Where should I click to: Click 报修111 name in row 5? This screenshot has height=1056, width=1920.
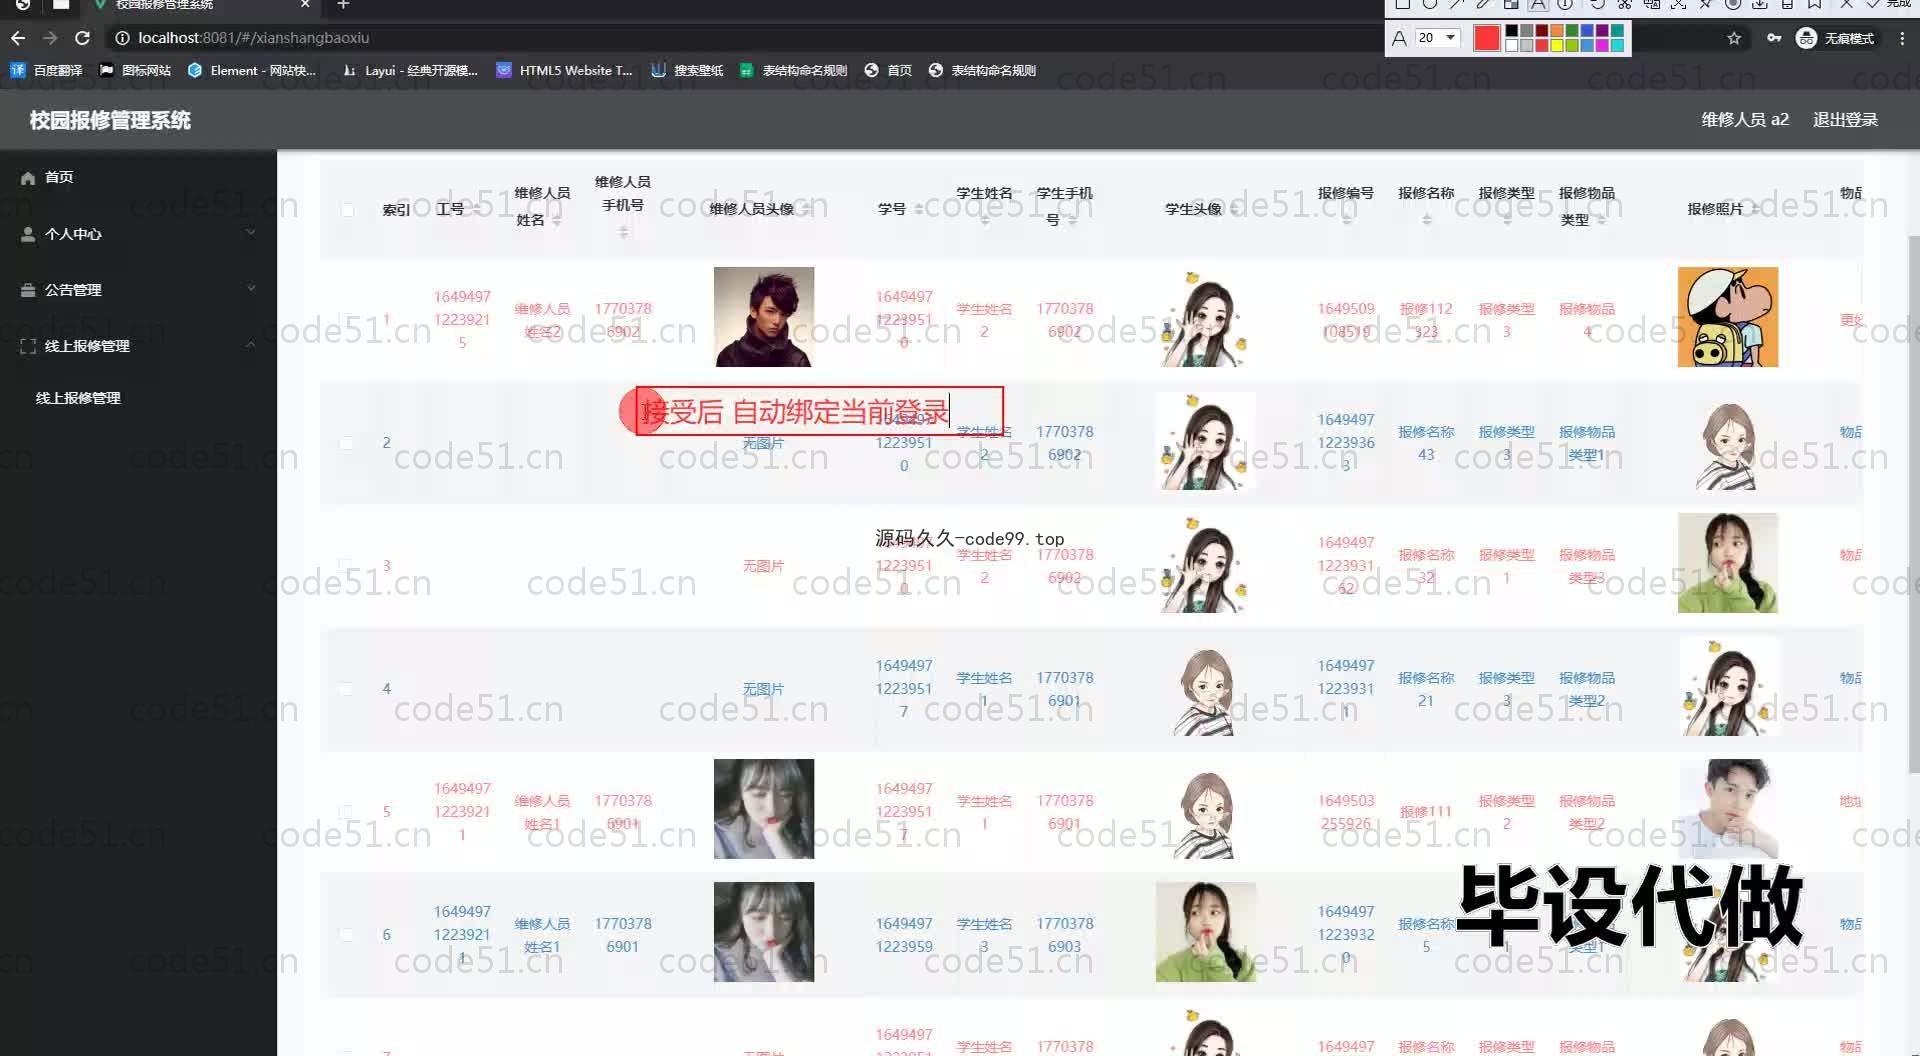pos(1426,812)
